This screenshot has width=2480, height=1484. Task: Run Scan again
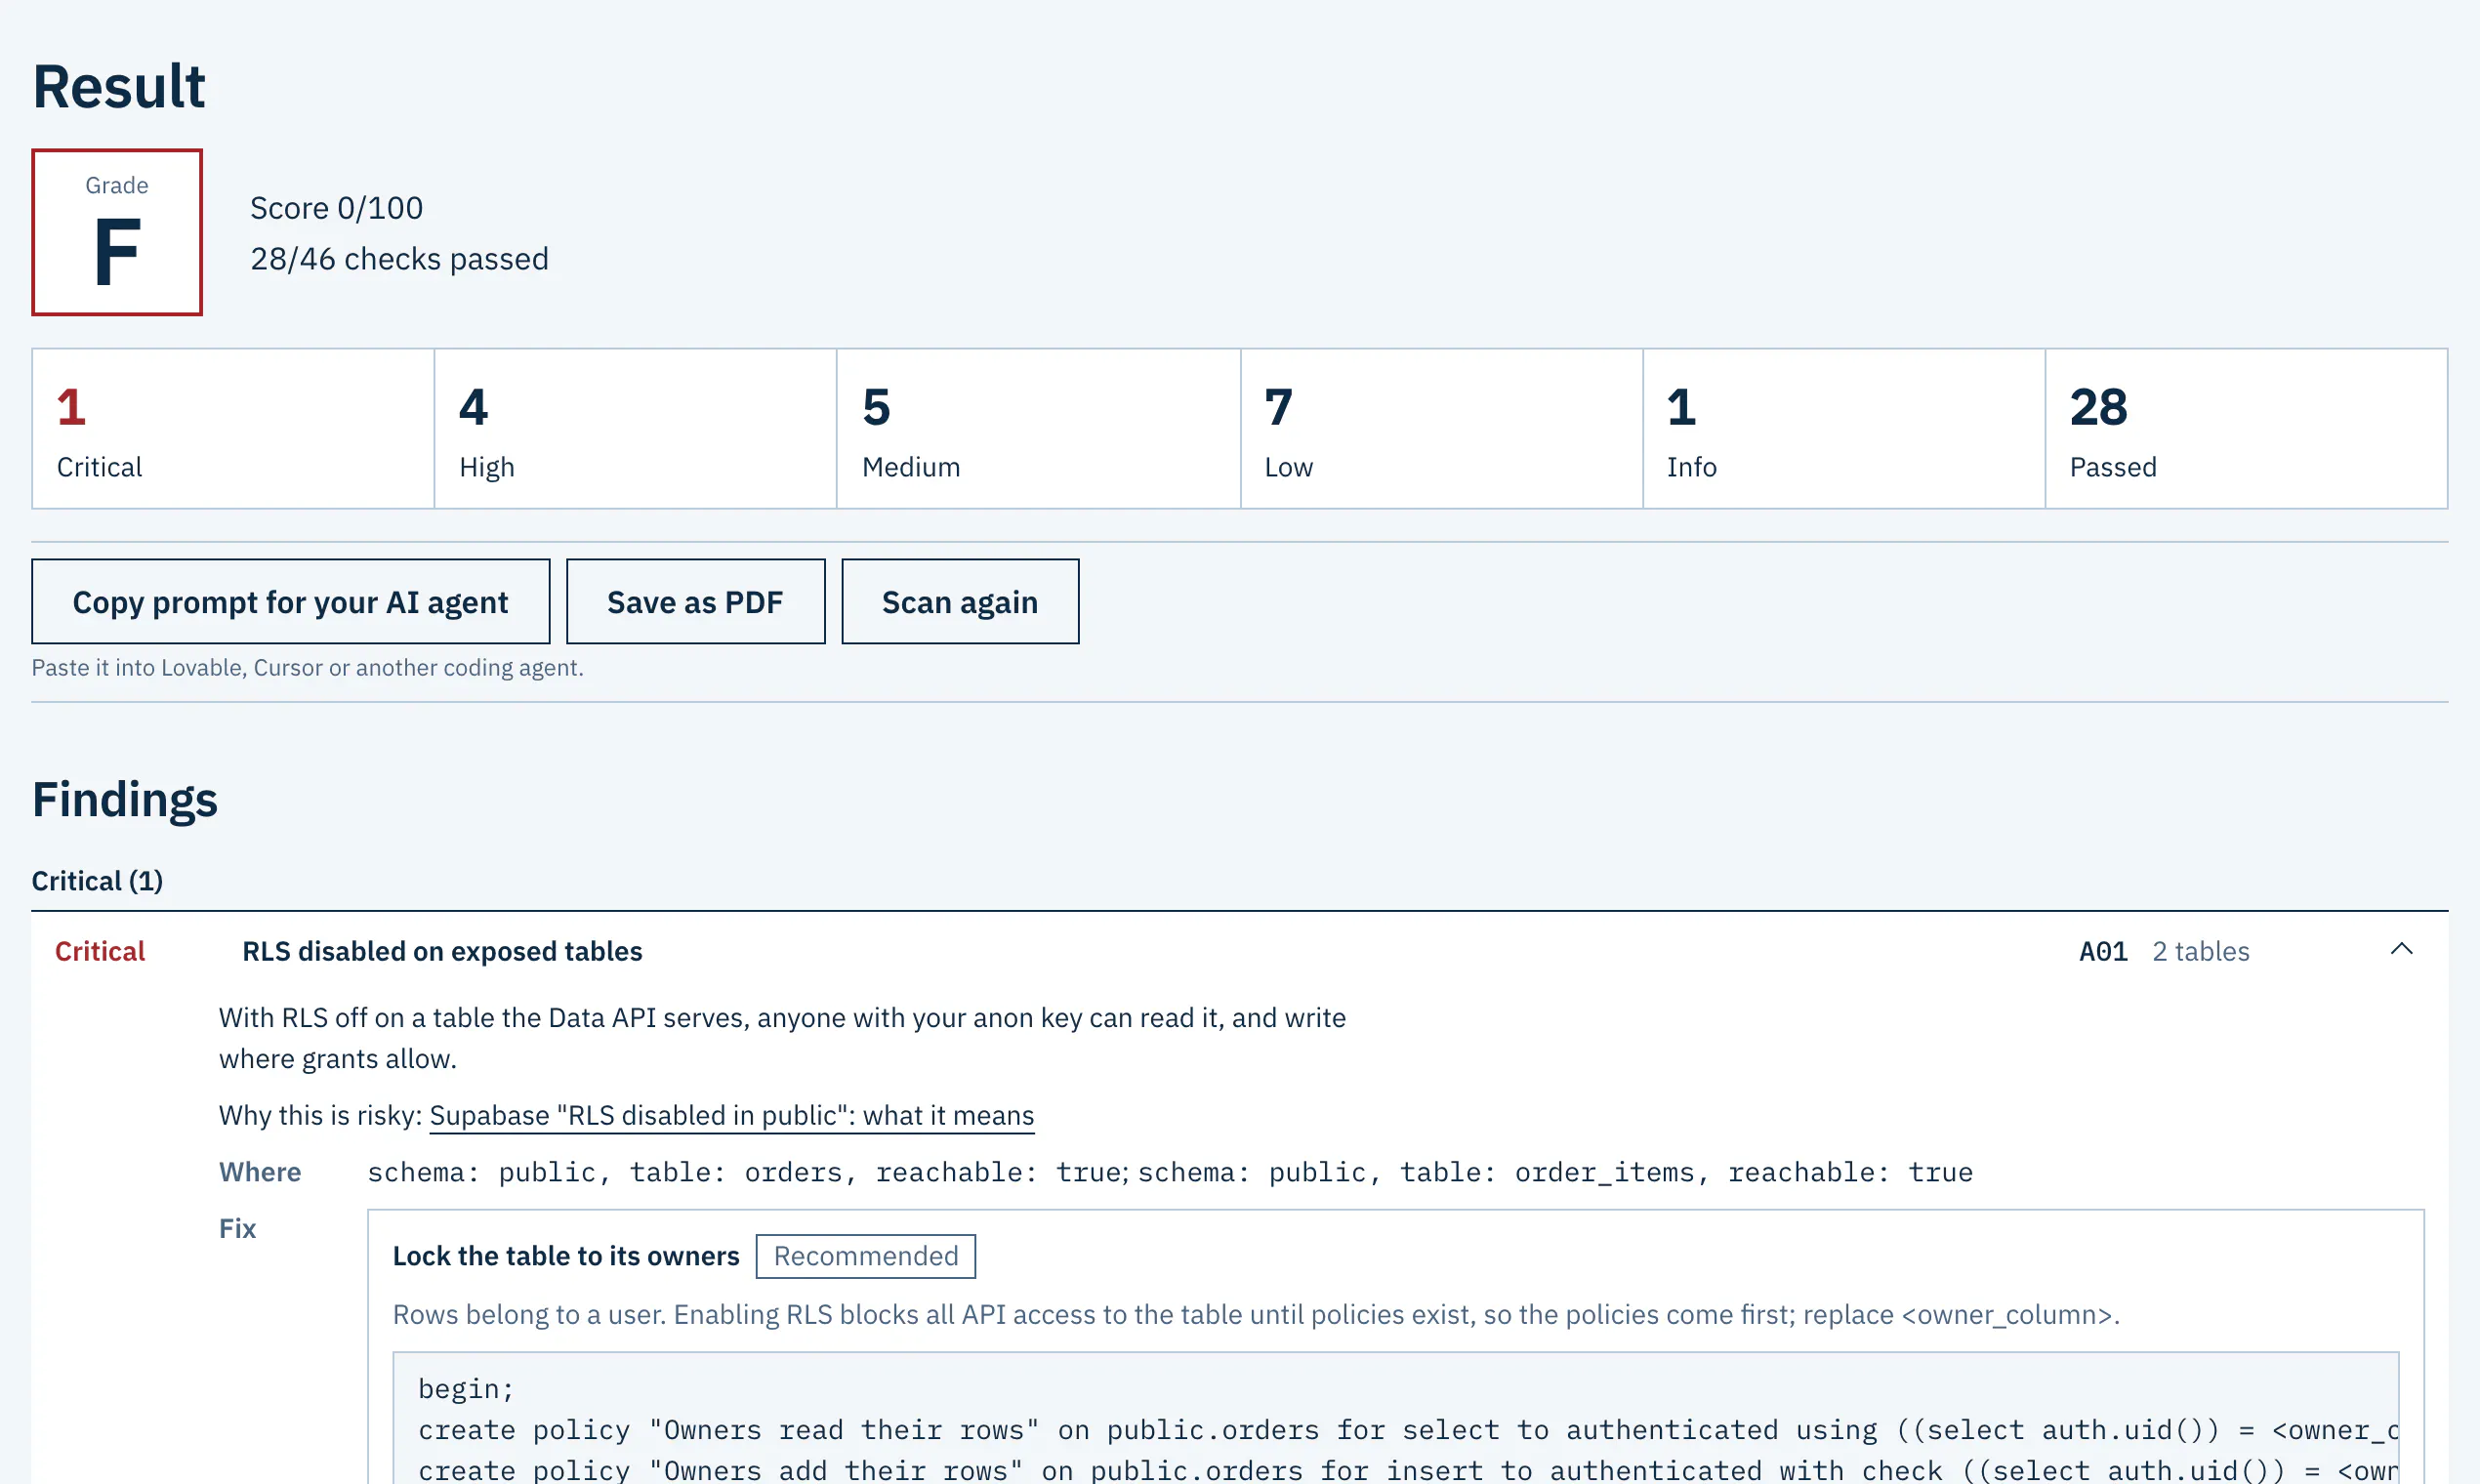pyautogui.click(x=960, y=602)
